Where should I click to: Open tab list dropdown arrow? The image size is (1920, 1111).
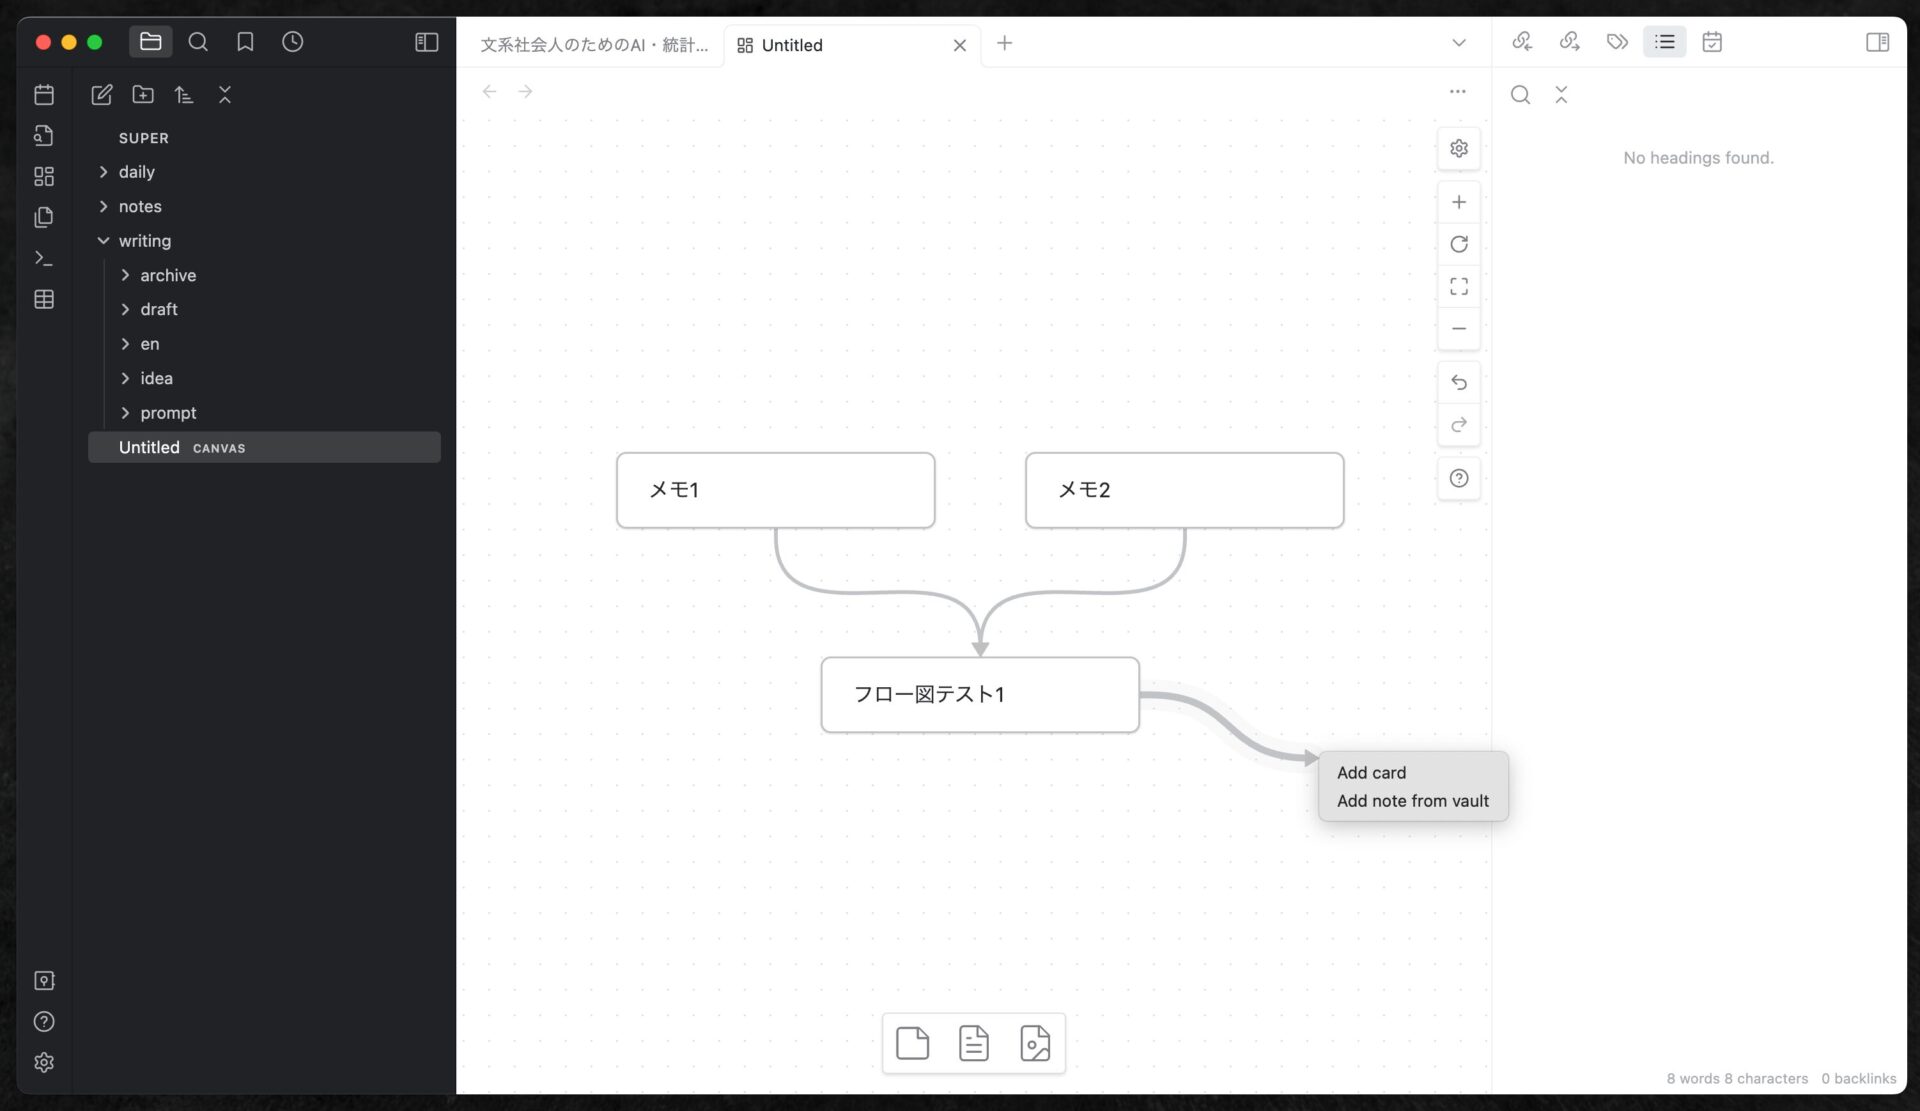coord(1458,43)
